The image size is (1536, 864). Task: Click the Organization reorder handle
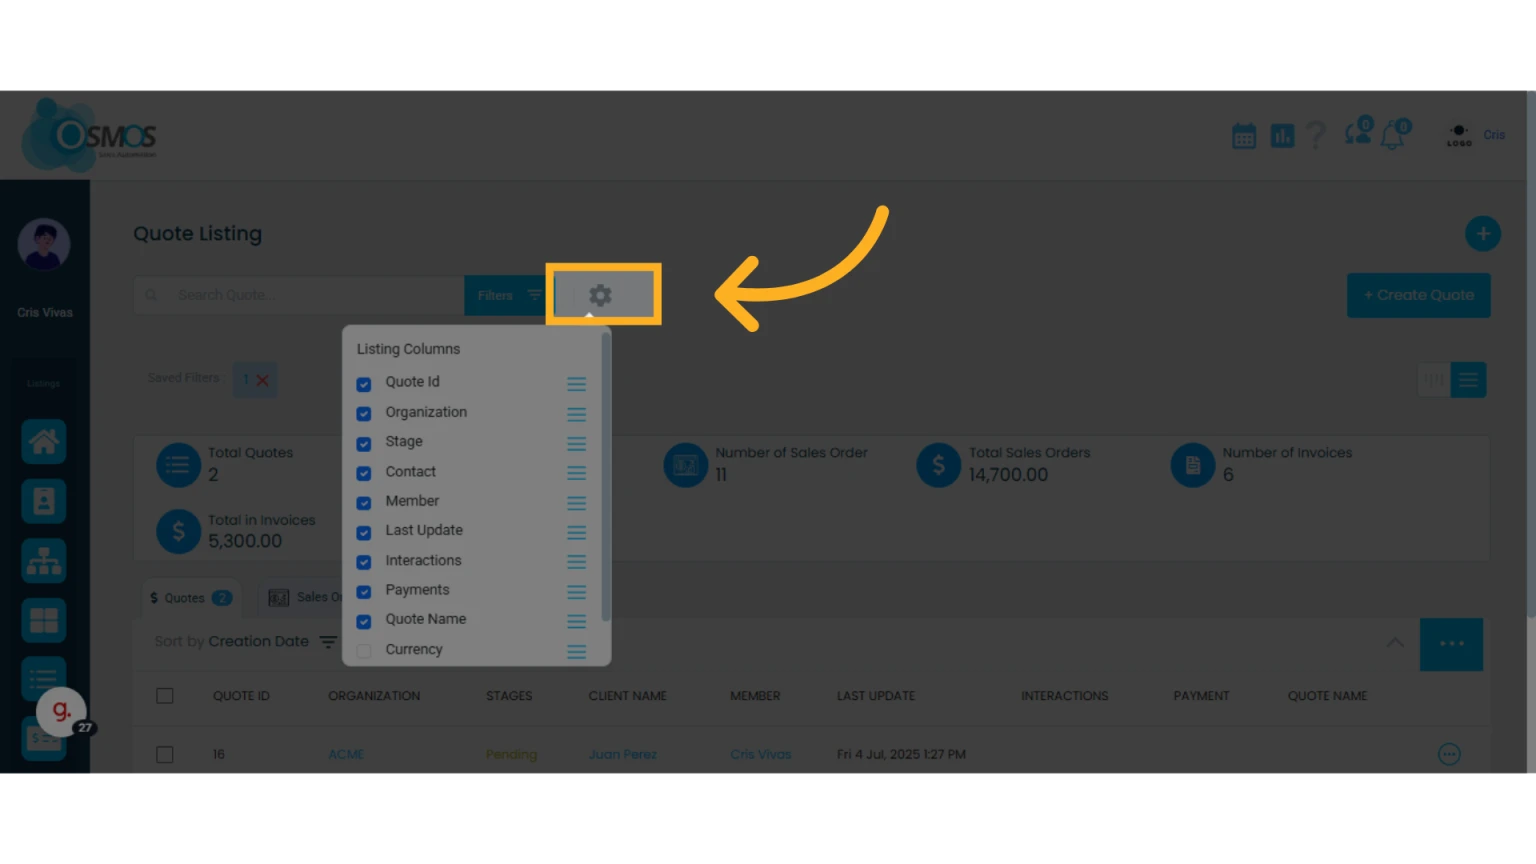[x=576, y=414]
